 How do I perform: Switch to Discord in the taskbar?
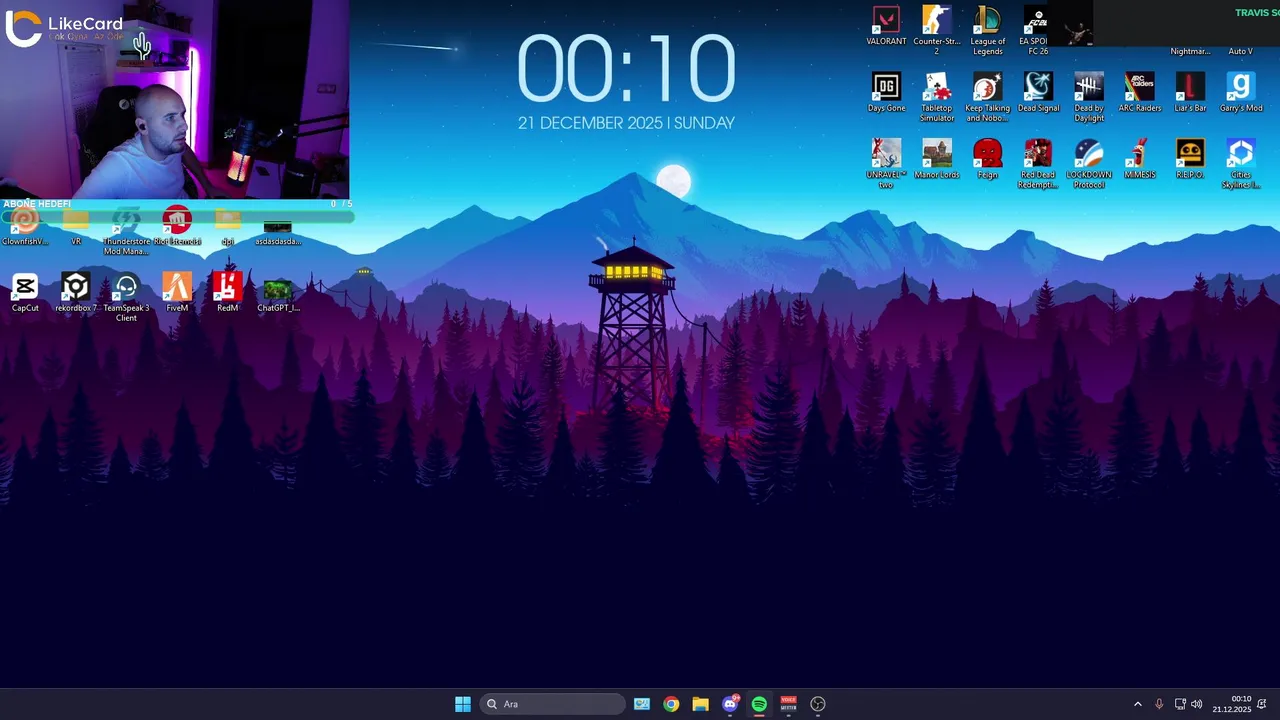(730, 704)
